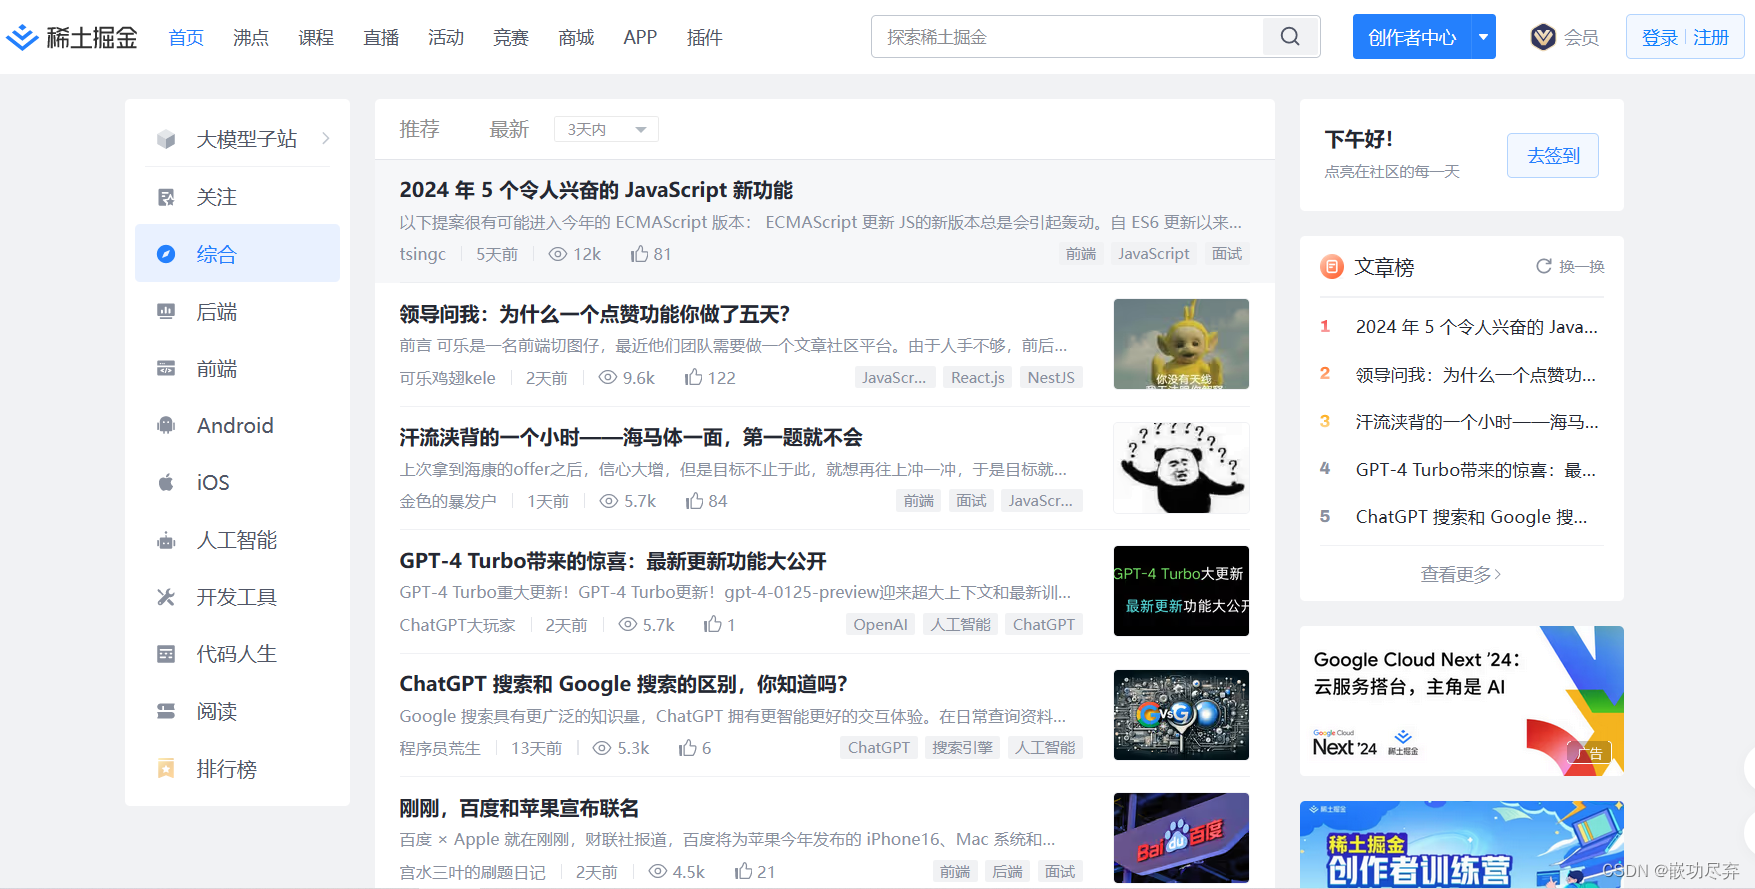Expand 查看更多 in the 文章榜 panel

pos(1461,574)
